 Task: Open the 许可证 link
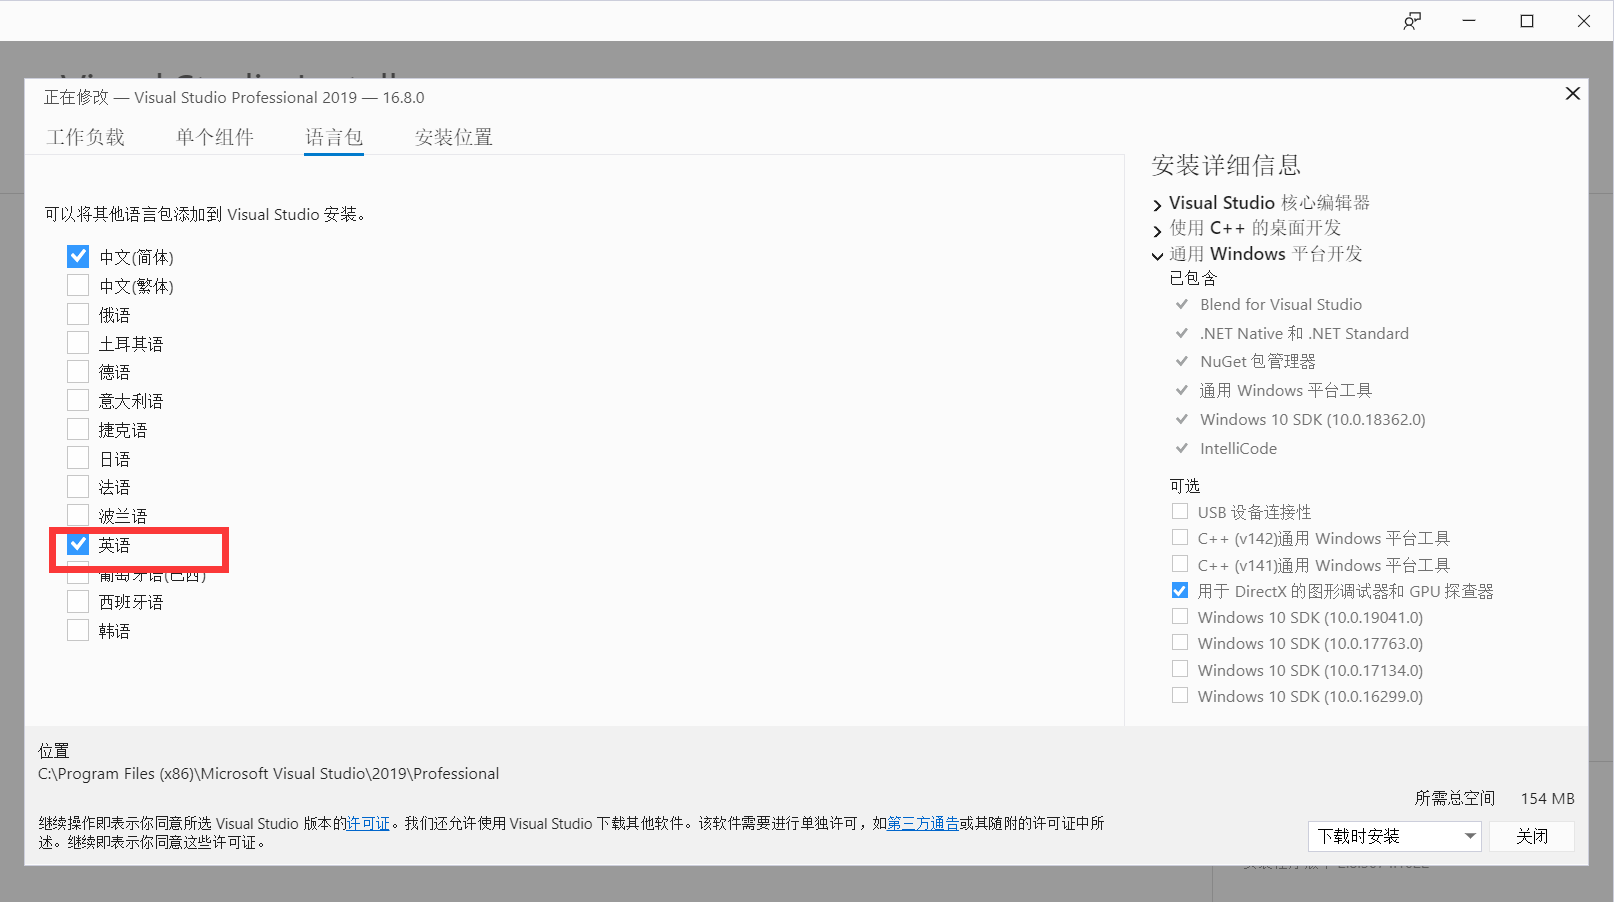368,824
